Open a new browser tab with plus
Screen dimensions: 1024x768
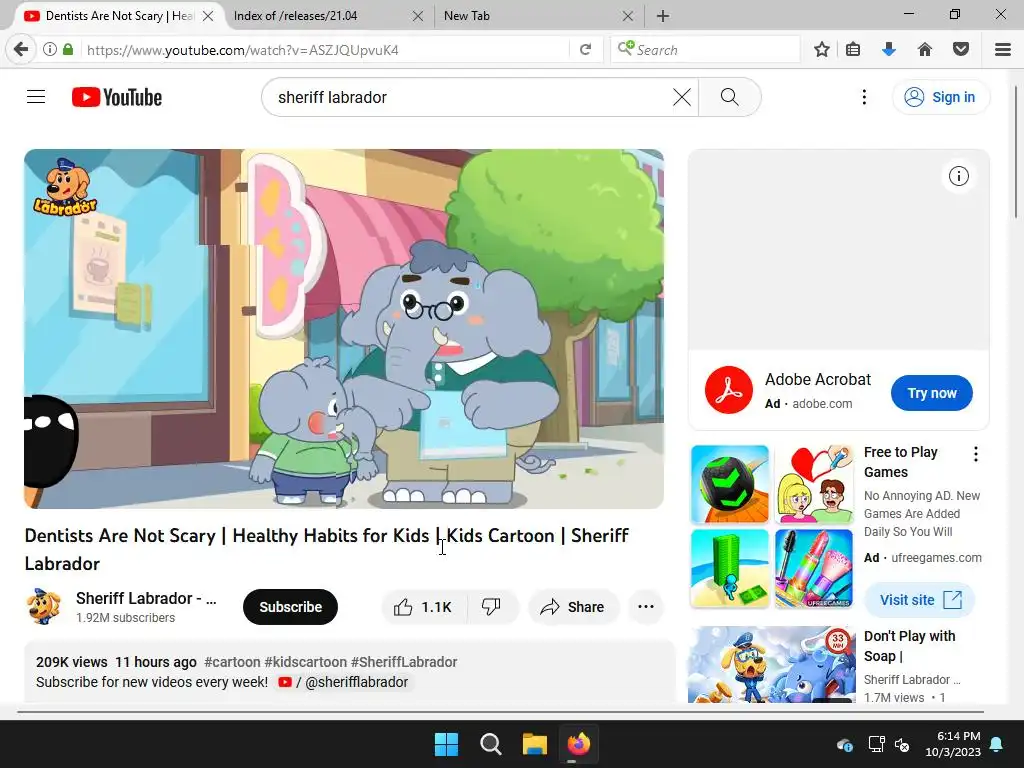coord(663,16)
